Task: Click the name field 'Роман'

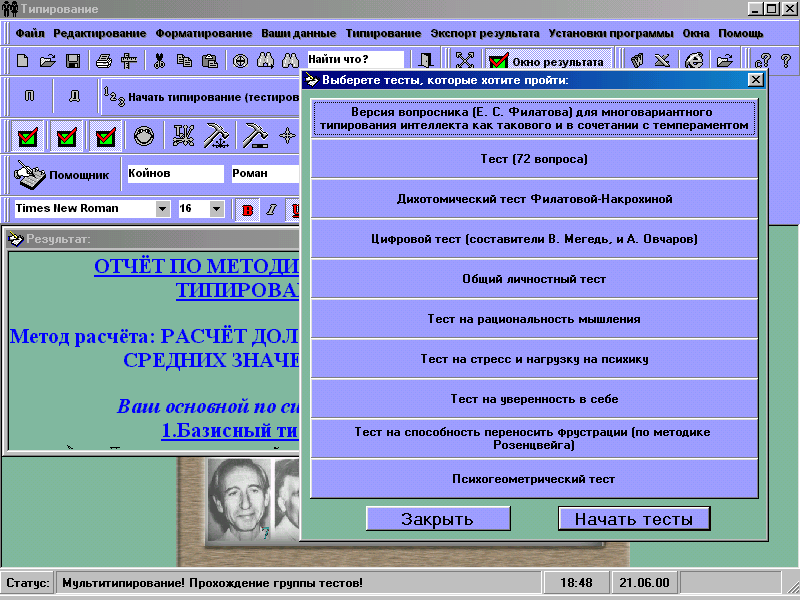Action: point(265,173)
